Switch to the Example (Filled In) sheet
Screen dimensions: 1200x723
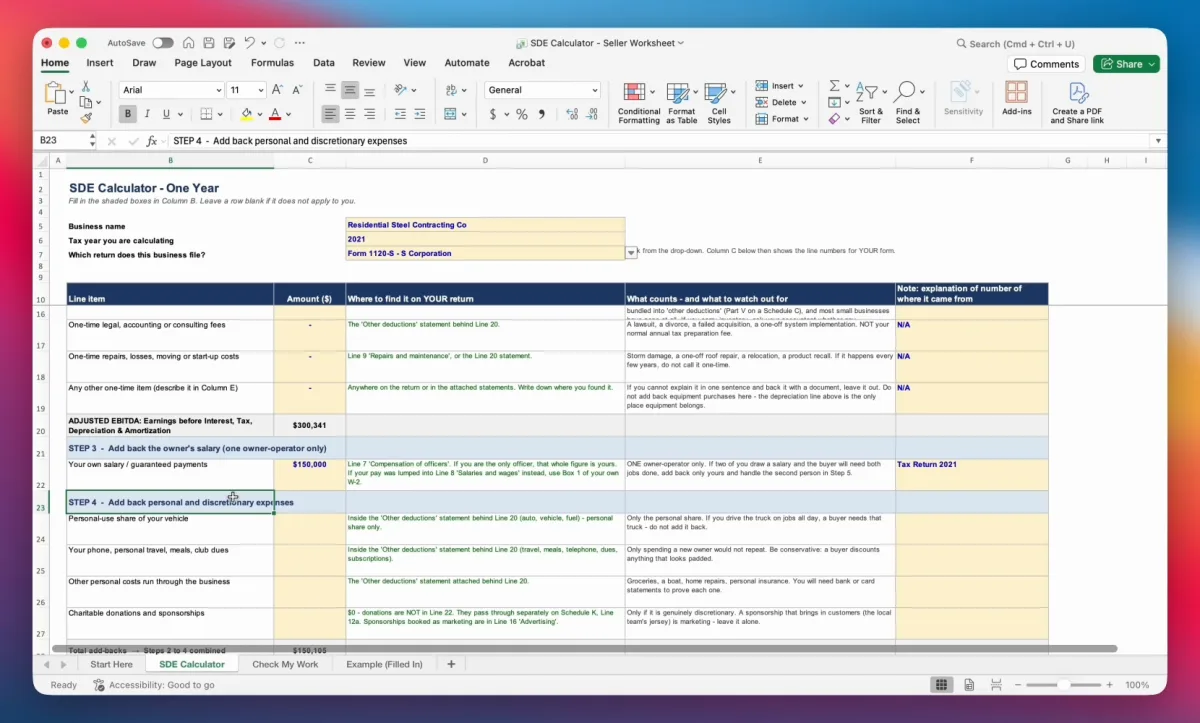point(384,664)
